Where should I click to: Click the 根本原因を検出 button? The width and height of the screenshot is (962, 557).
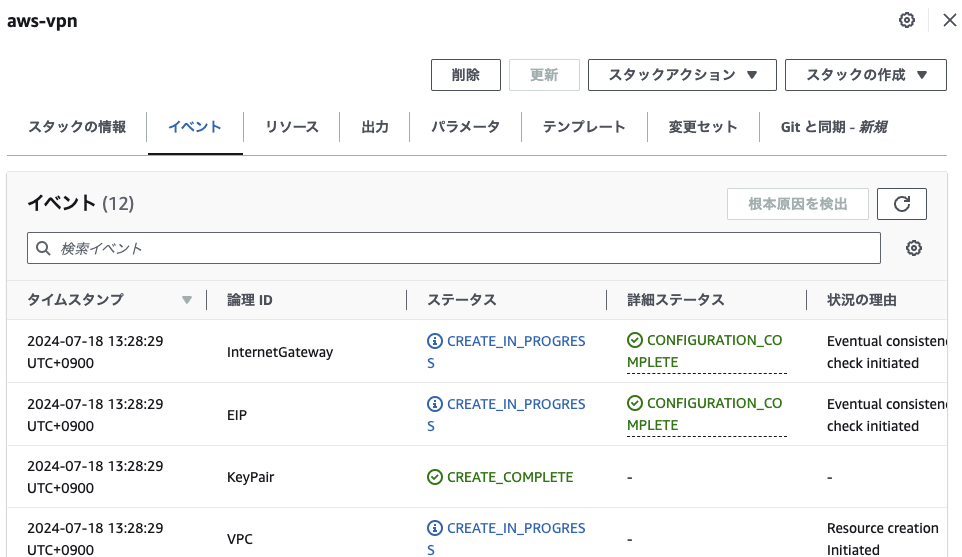click(x=798, y=204)
